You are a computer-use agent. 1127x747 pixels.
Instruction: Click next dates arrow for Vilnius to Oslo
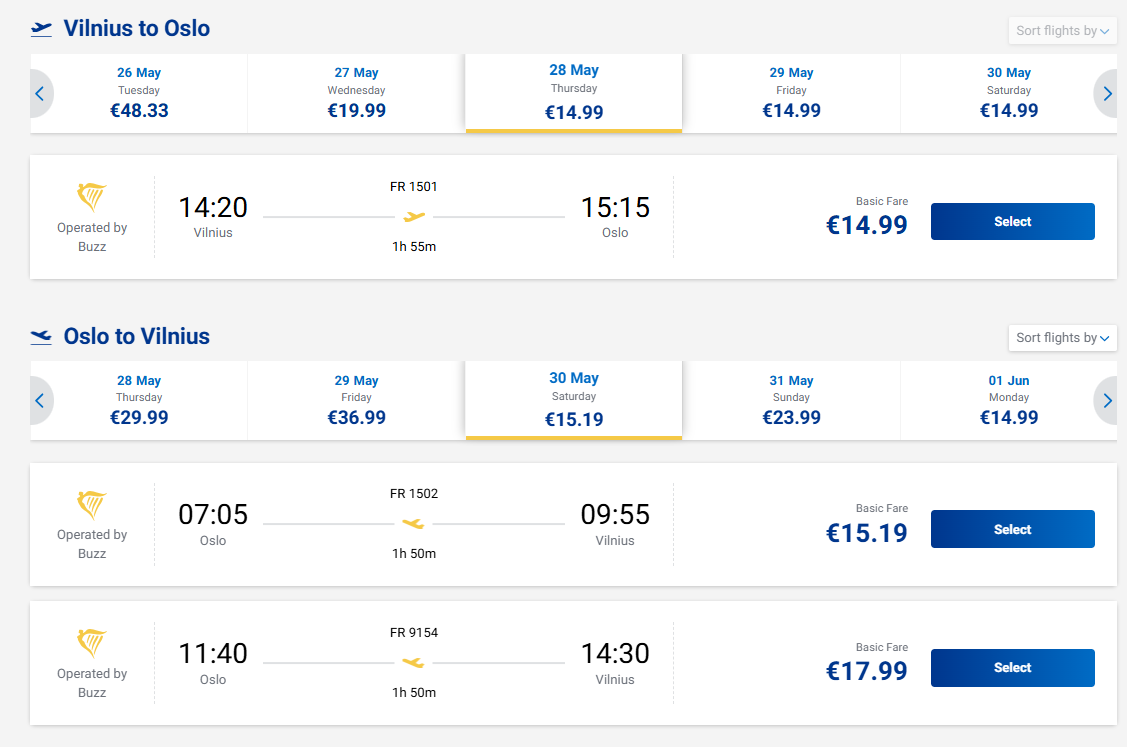point(1107,94)
